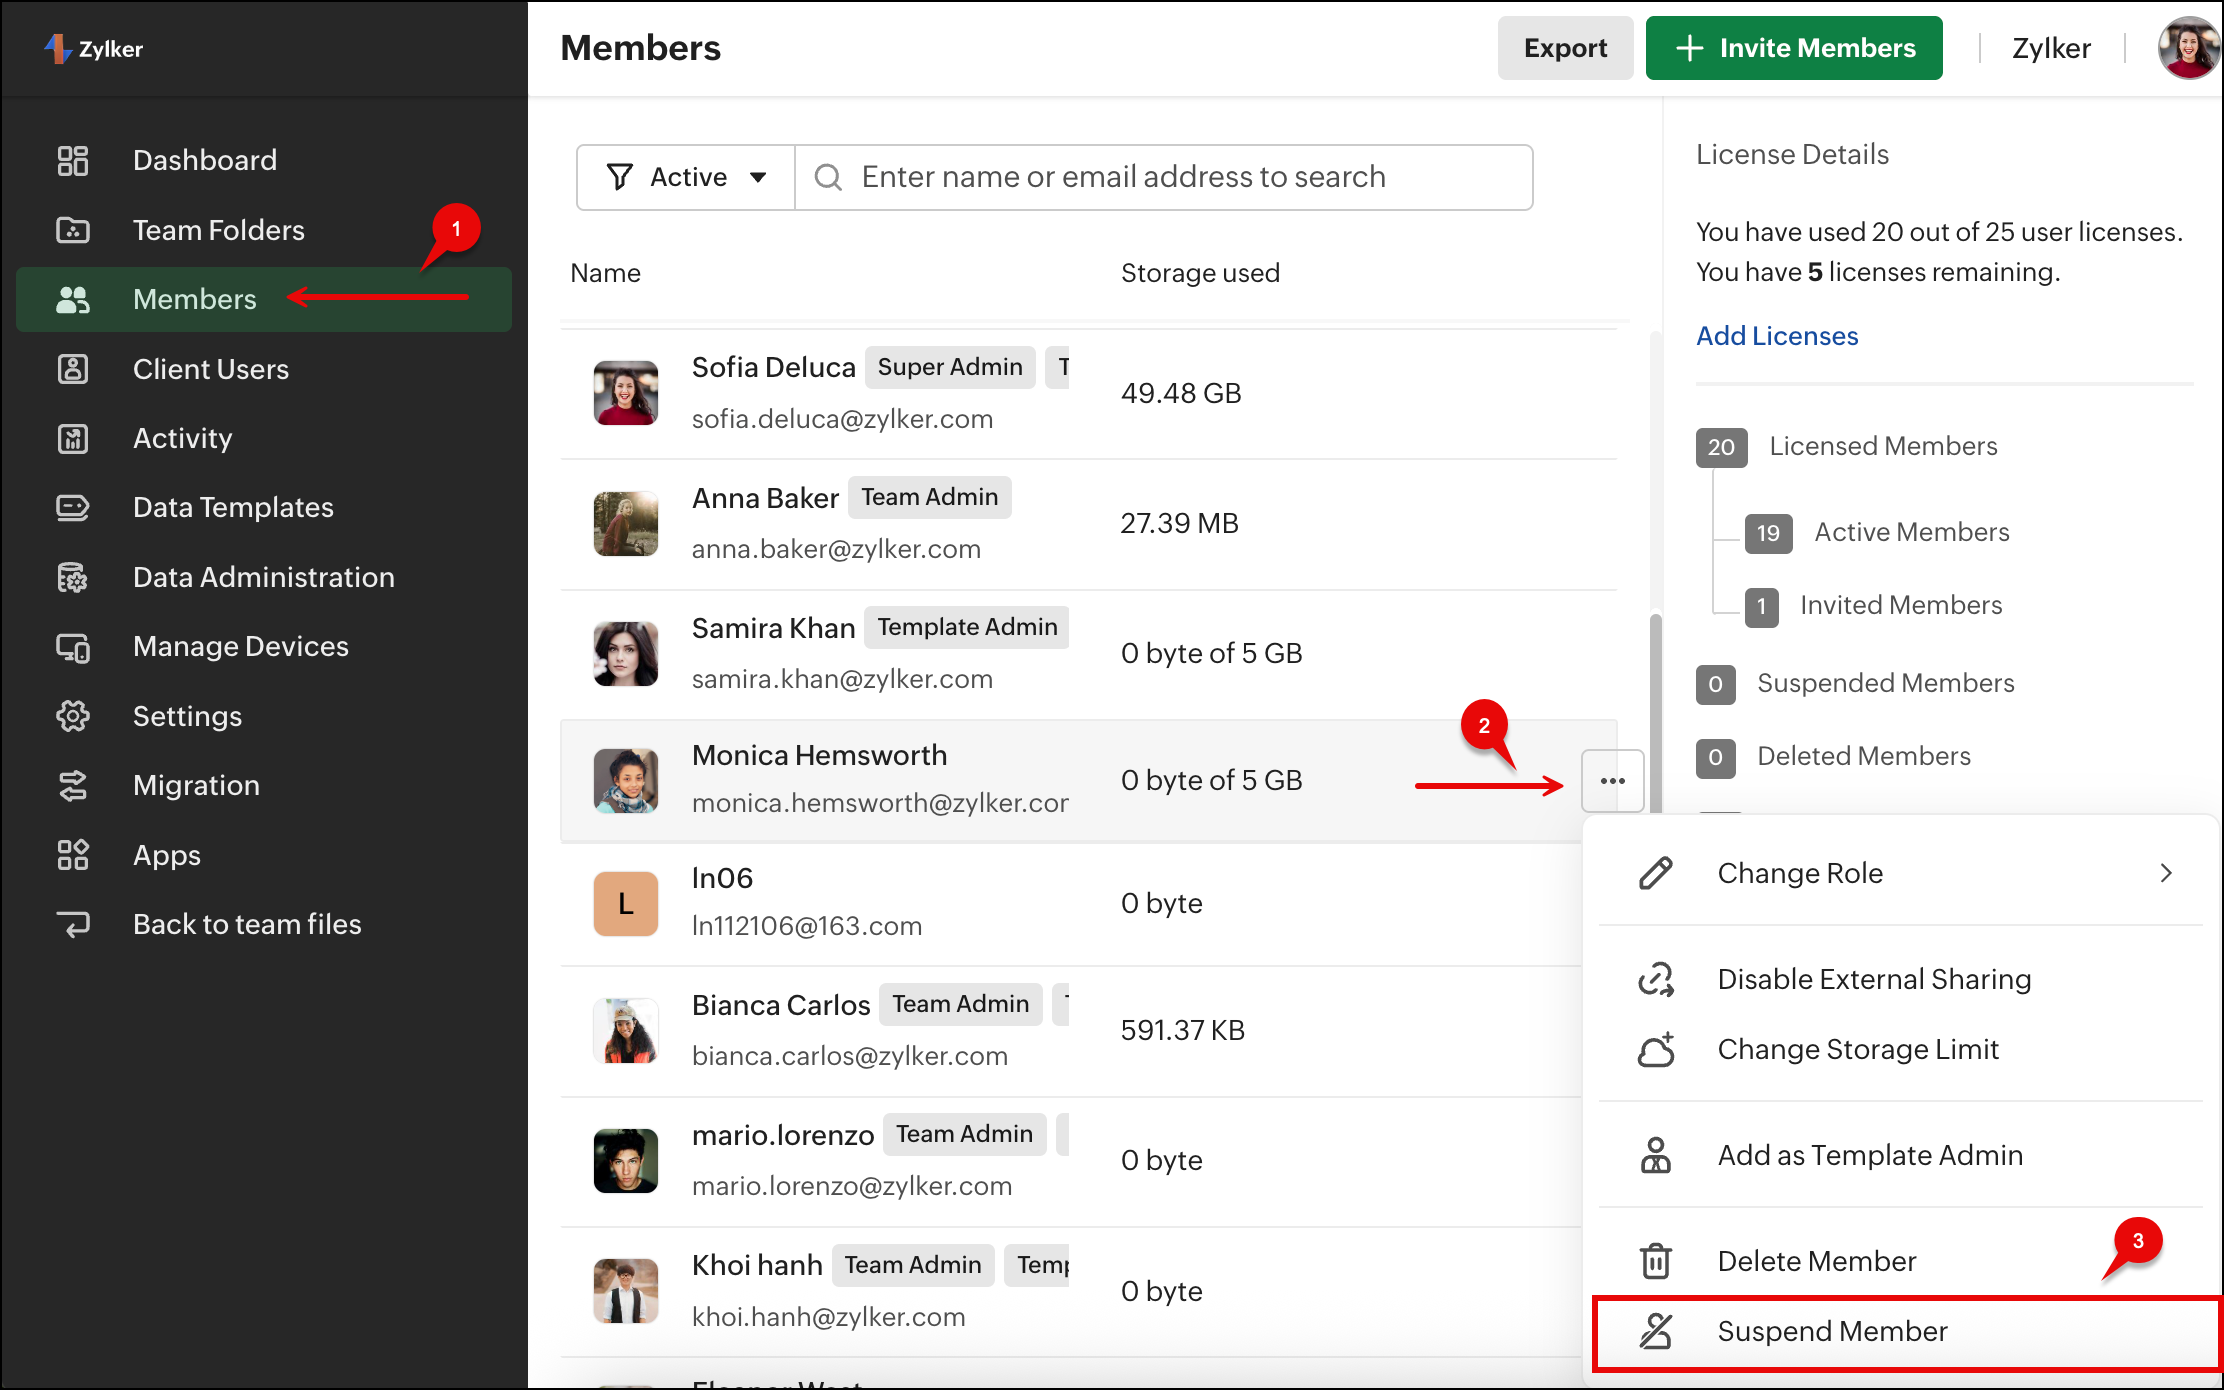
Task: Choose Delete Member menu option
Action: pyautogui.click(x=1816, y=1261)
